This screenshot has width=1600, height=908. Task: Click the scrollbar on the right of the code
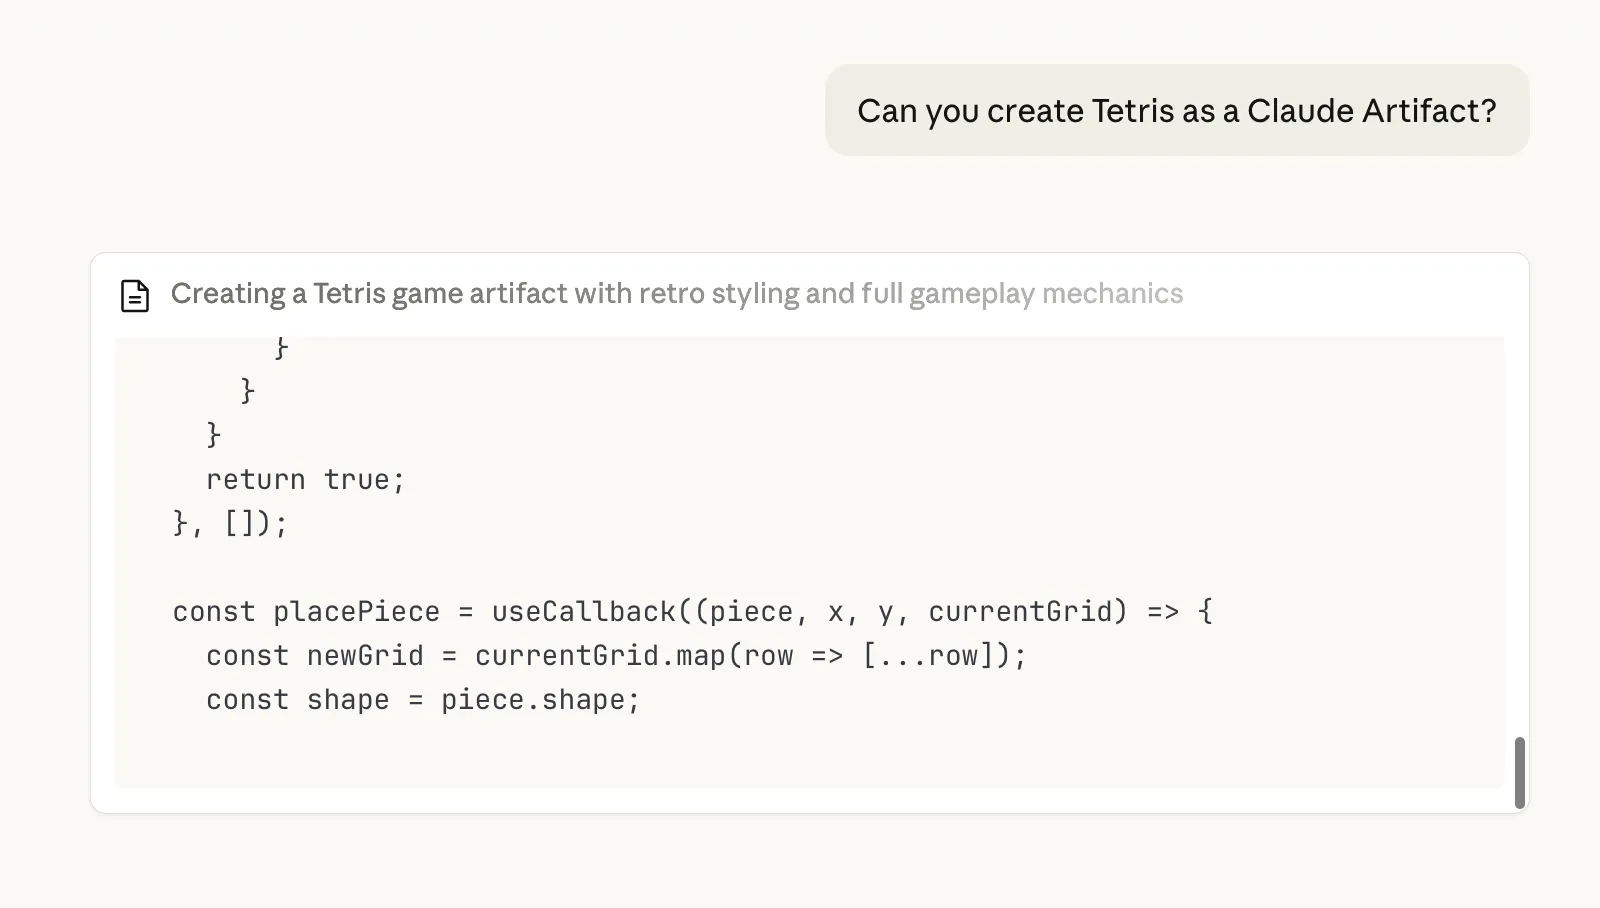[1518, 770]
